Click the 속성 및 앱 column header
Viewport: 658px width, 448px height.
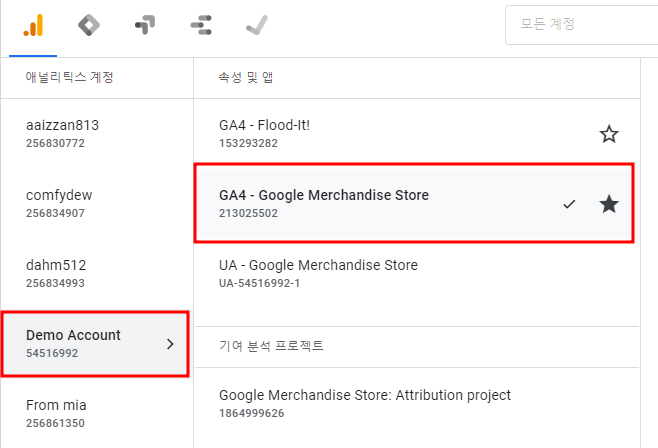(246, 77)
